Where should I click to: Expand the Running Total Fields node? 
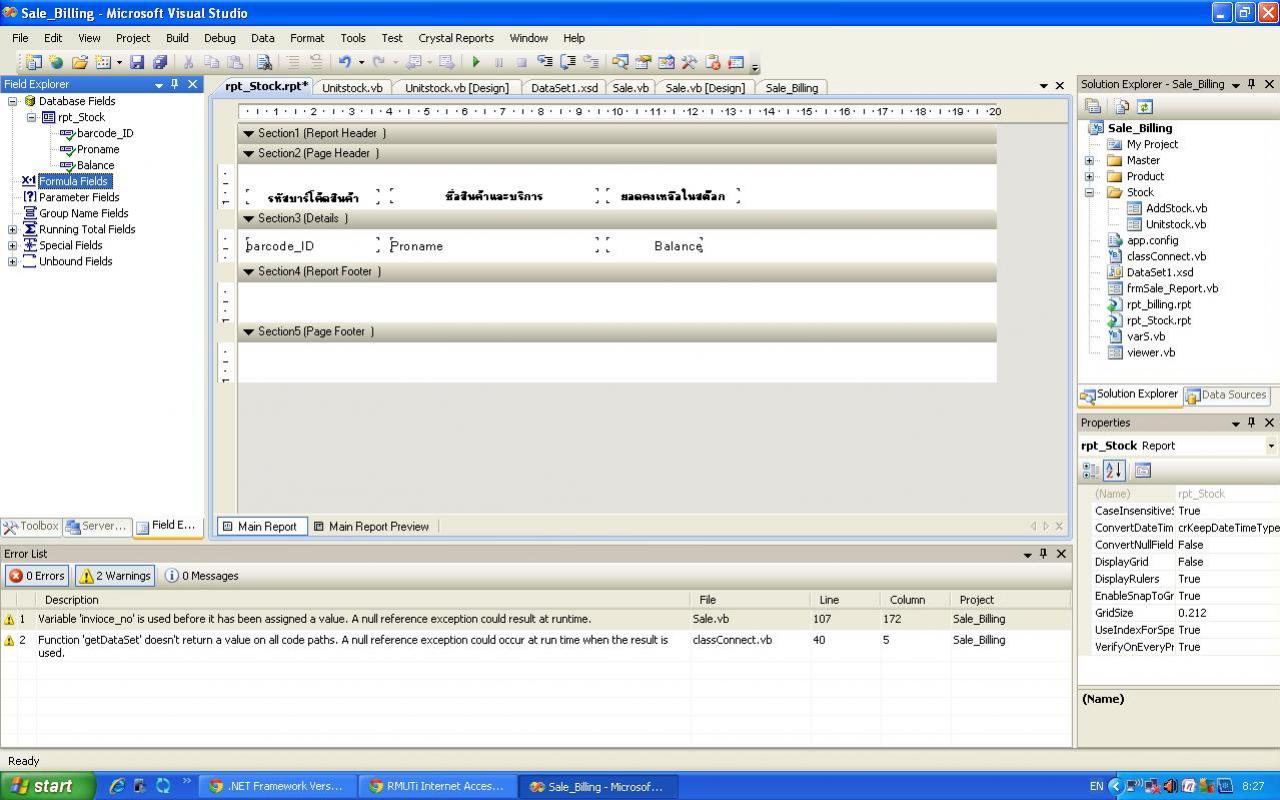tap(12, 229)
